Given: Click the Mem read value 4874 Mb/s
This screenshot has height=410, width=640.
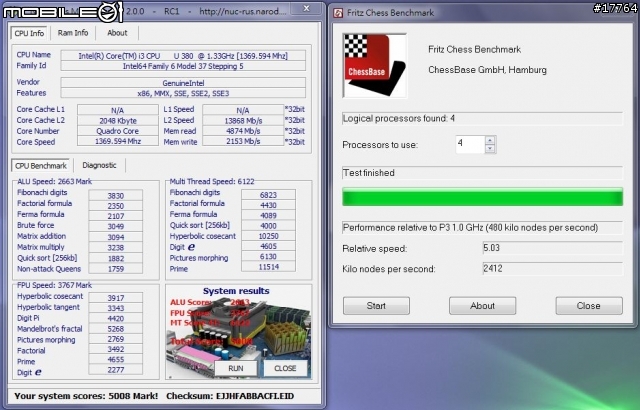Looking at the screenshot, I should (243, 131).
